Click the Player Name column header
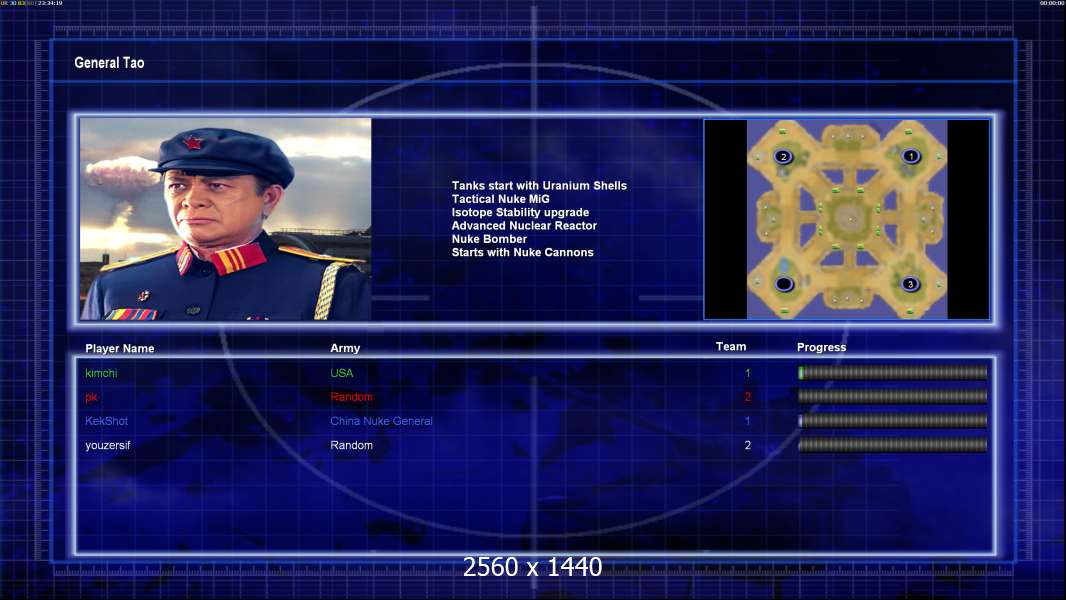1066x600 pixels. [120, 348]
